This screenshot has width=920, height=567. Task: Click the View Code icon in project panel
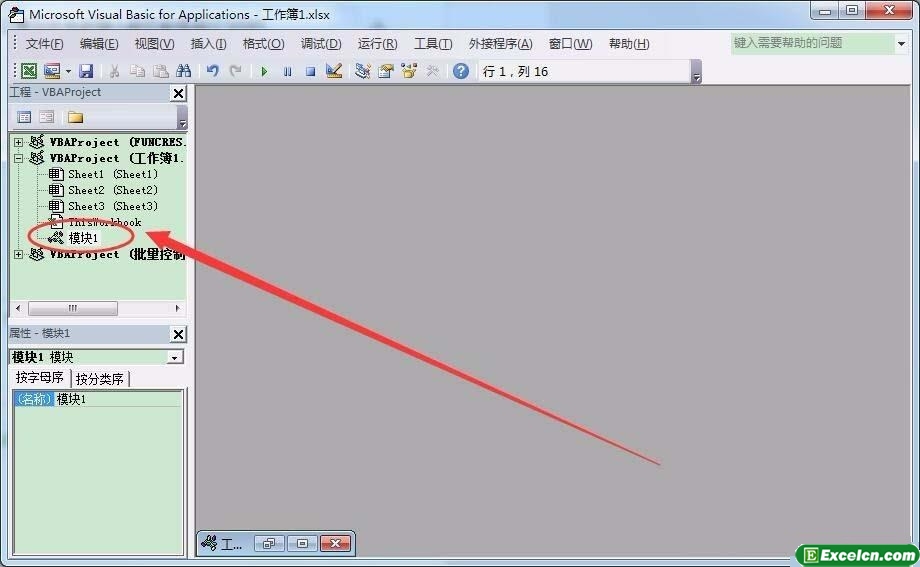click(x=24, y=117)
